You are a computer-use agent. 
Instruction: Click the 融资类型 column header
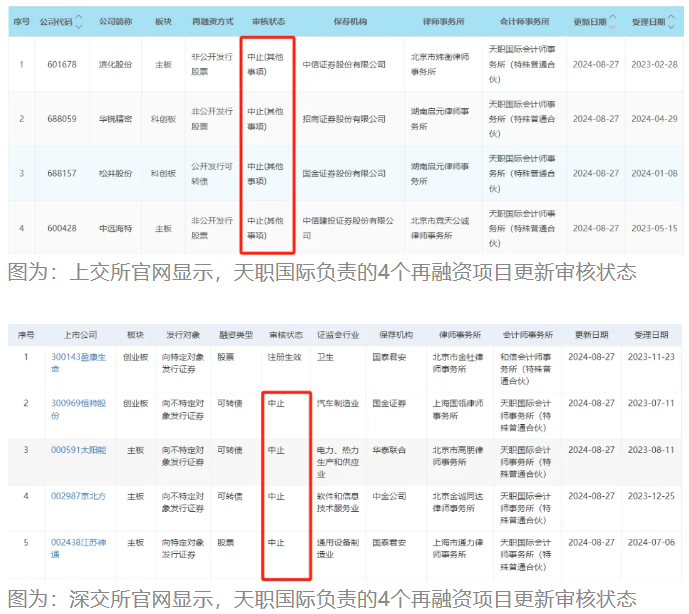[x=236, y=335]
